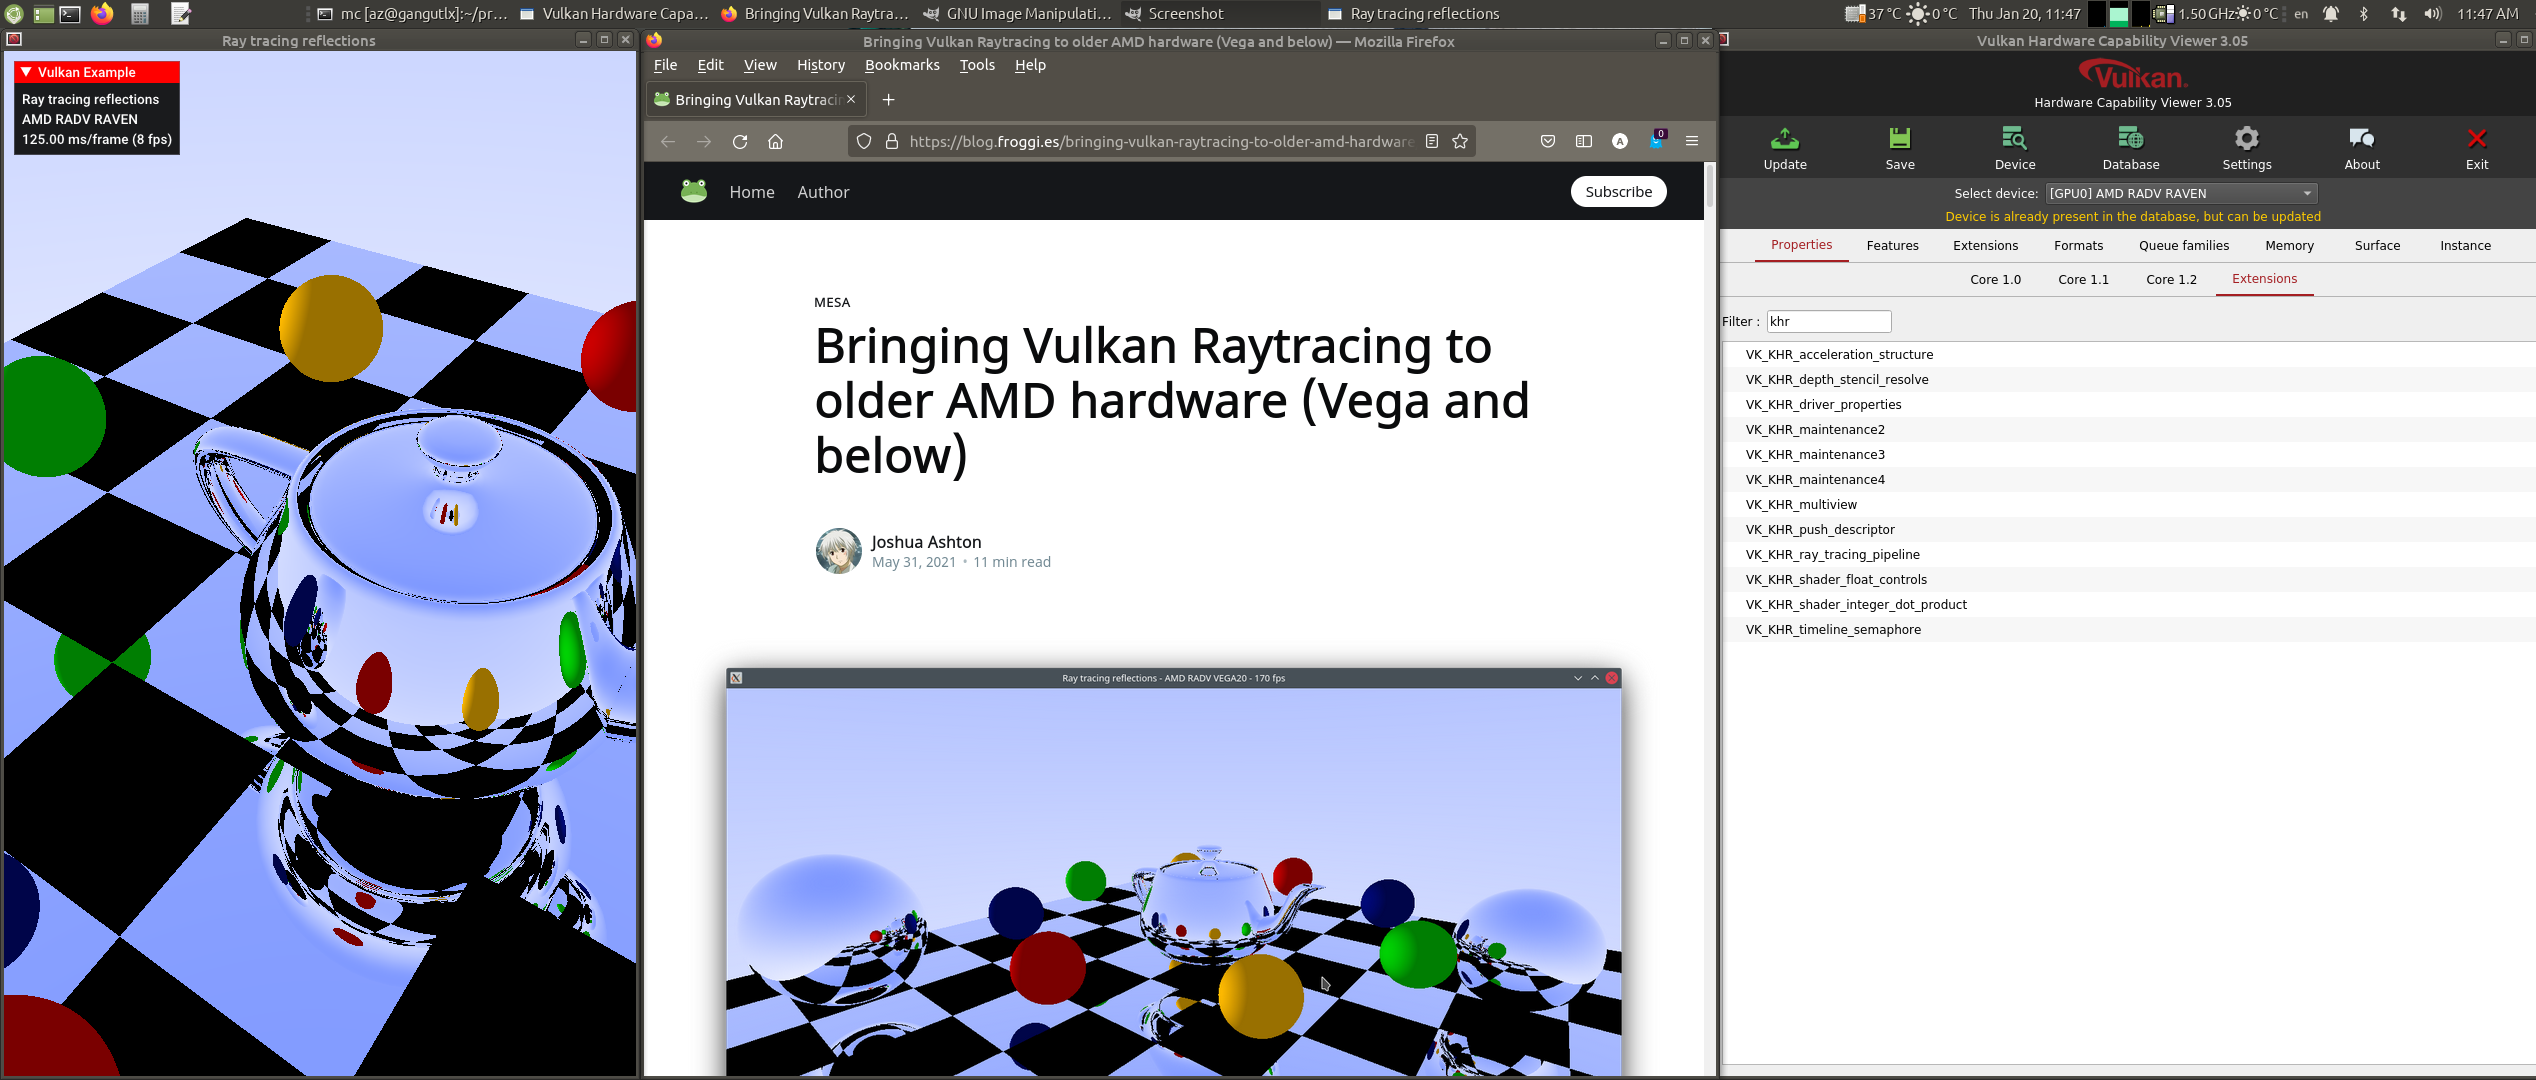2536x1080 pixels.
Task: Click the Firefox back arrow
Action: coord(667,141)
